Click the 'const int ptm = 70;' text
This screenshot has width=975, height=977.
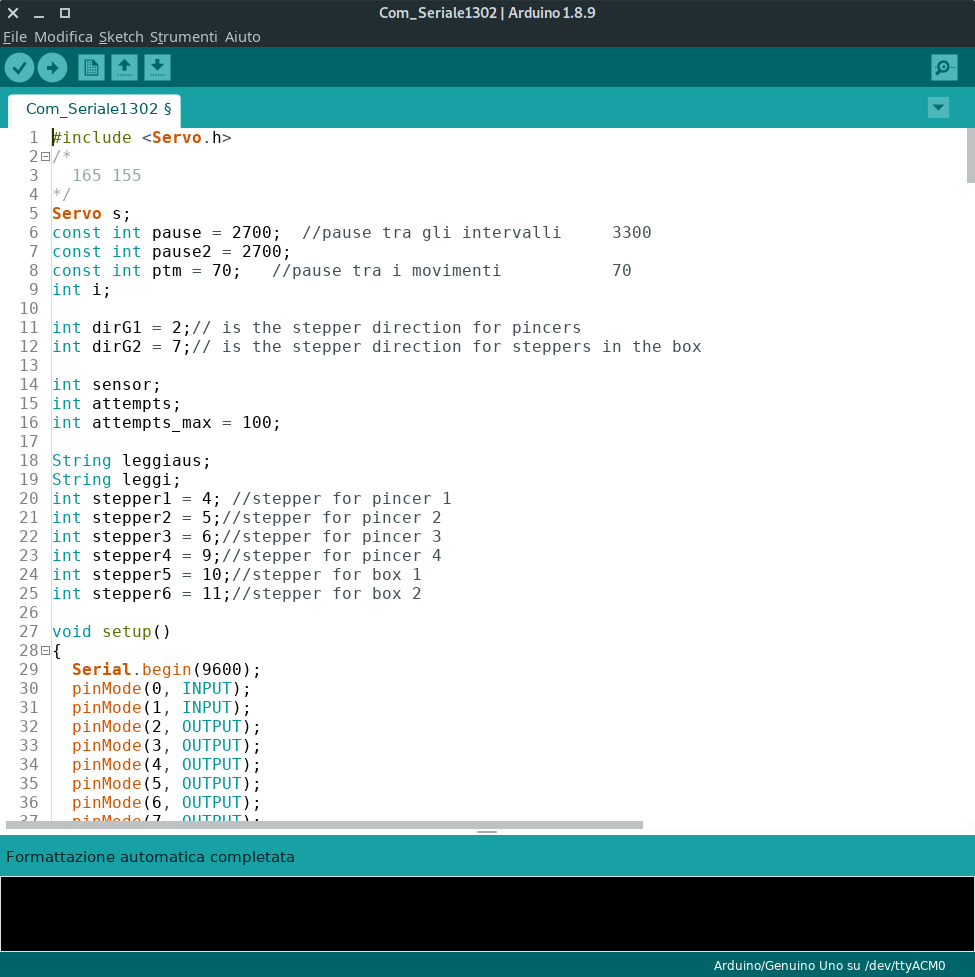tap(146, 270)
